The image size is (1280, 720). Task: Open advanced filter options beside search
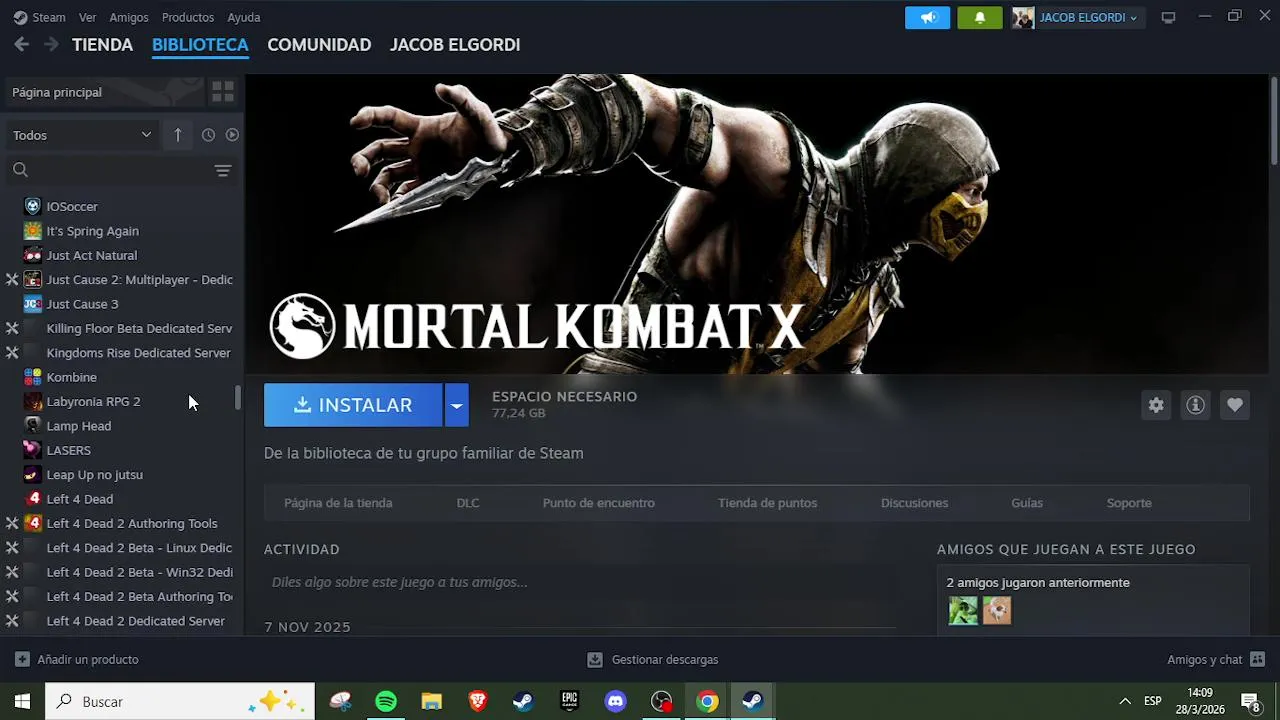[x=223, y=170]
